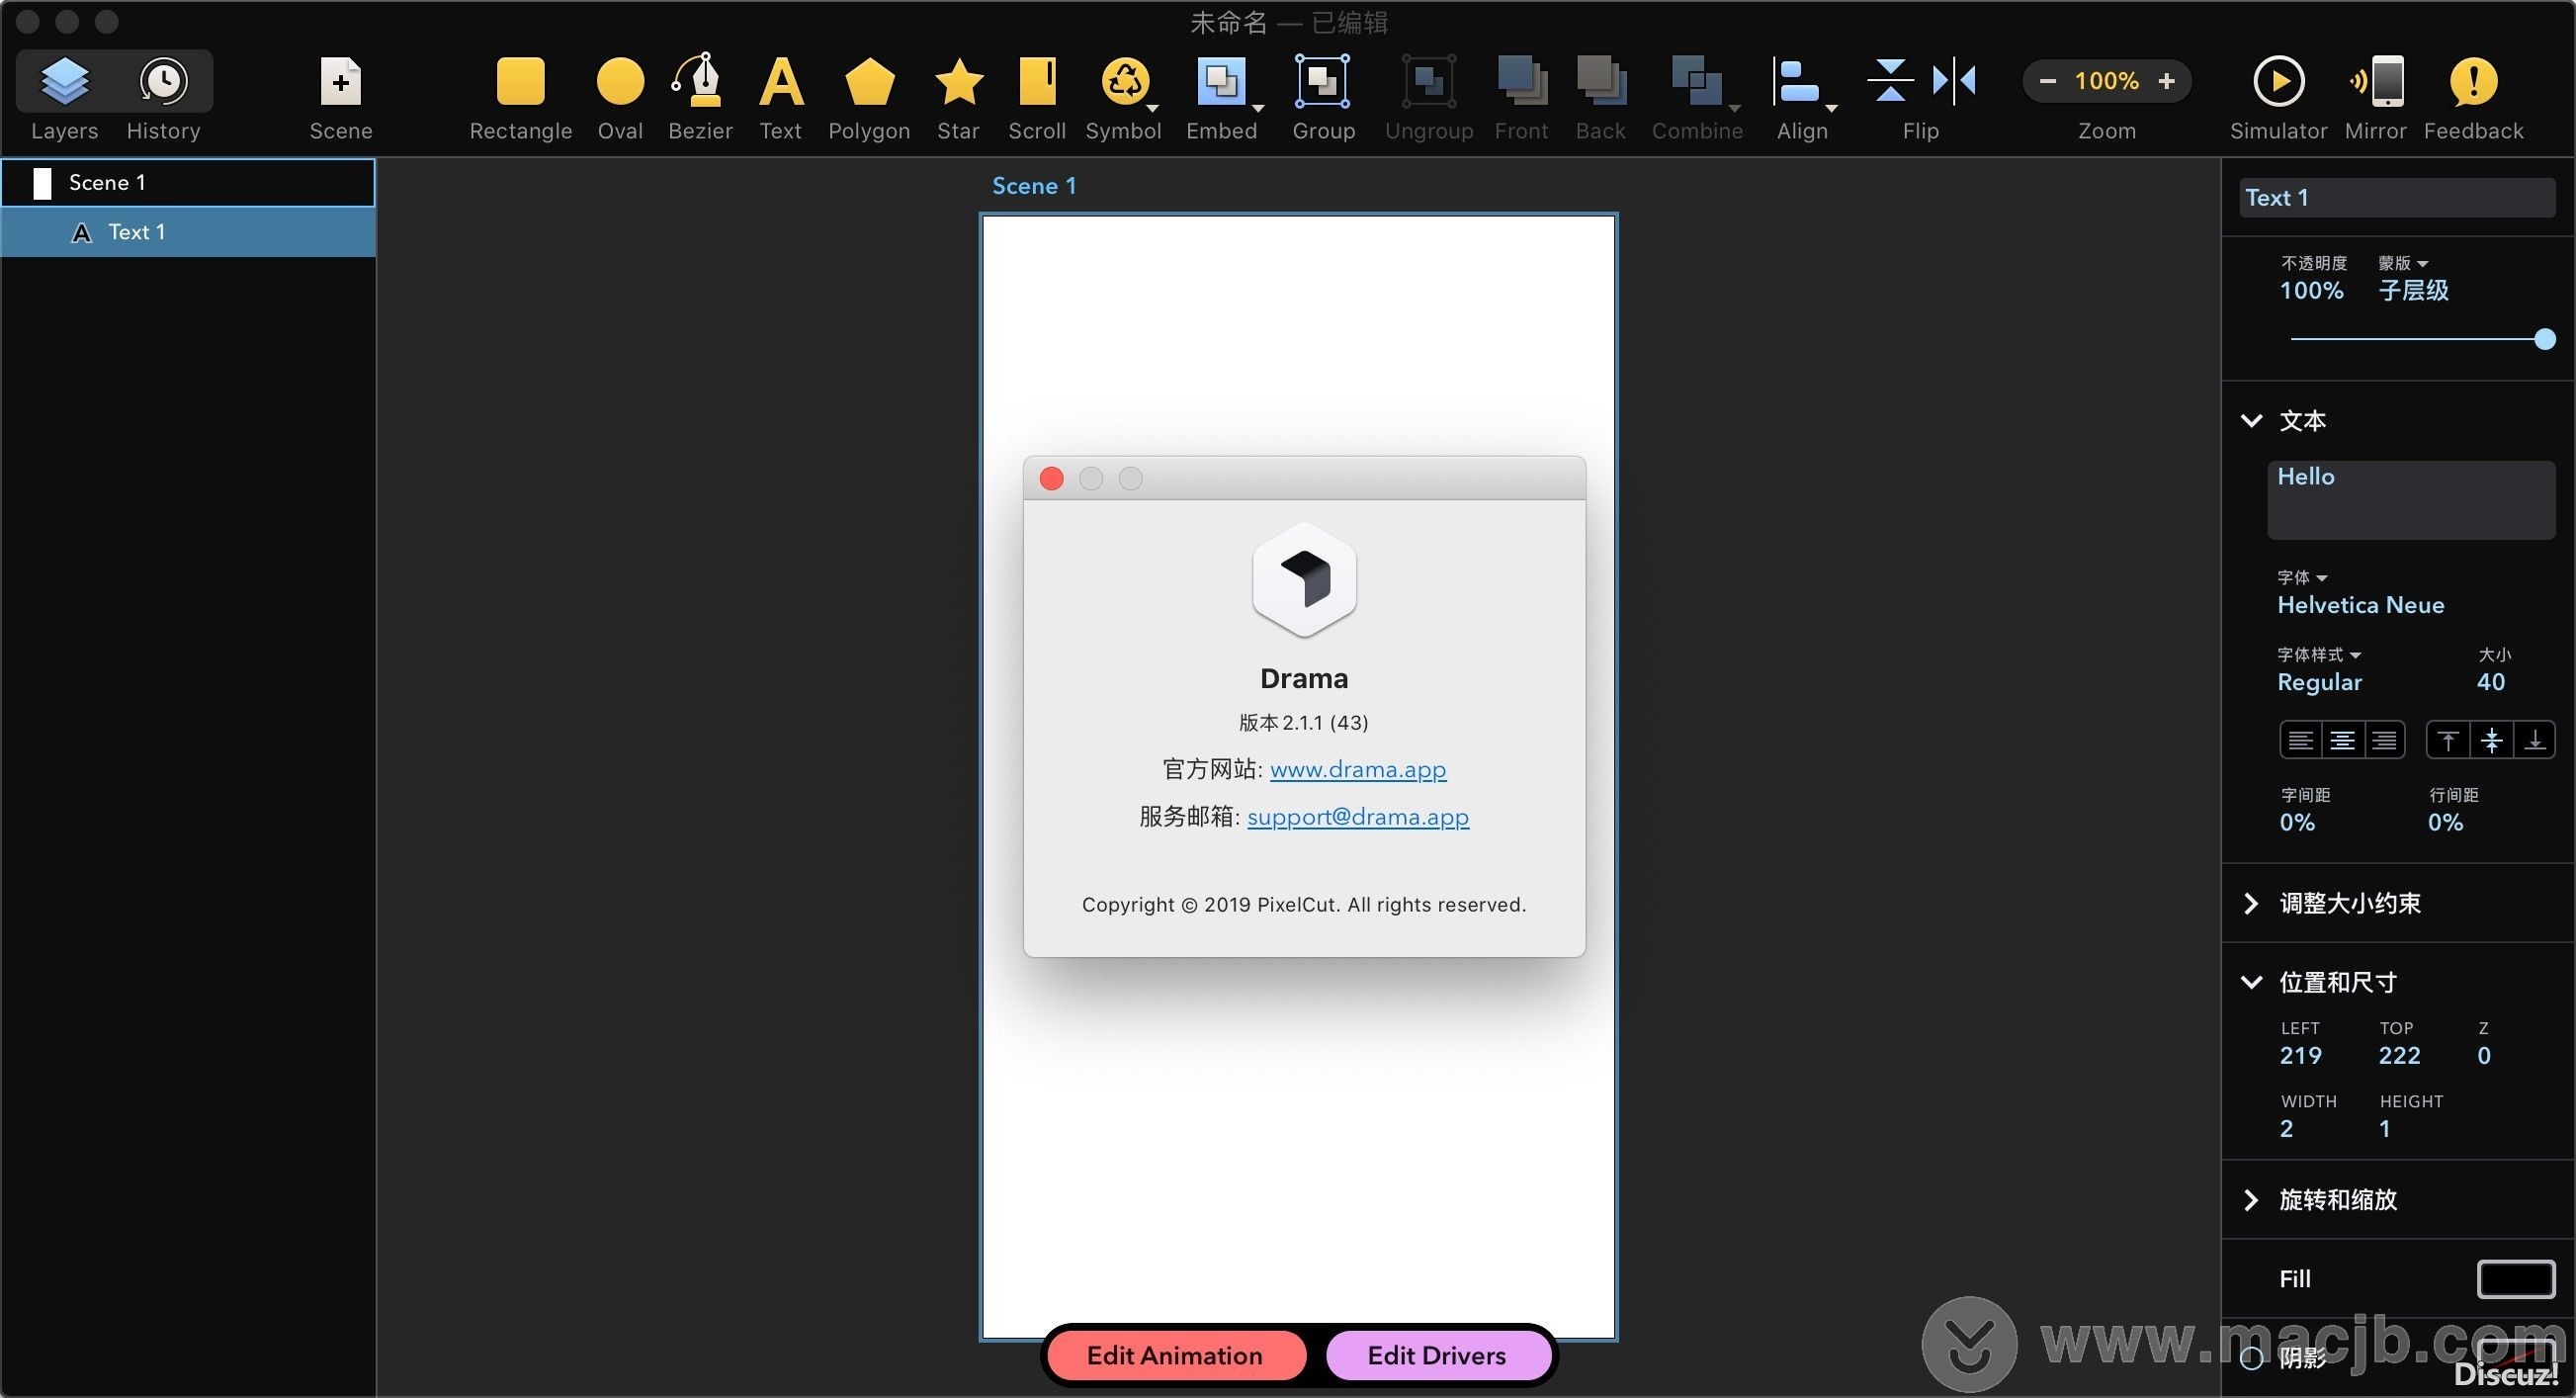The width and height of the screenshot is (2576, 1398).
Task: Open the Fill color swatch
Action: (x=2515, y=1278)
